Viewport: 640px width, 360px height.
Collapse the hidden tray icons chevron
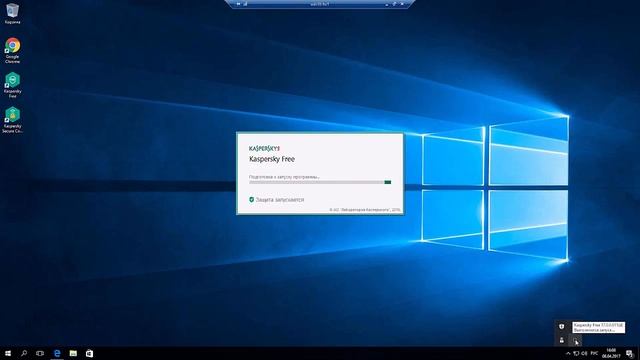[568, 353]
